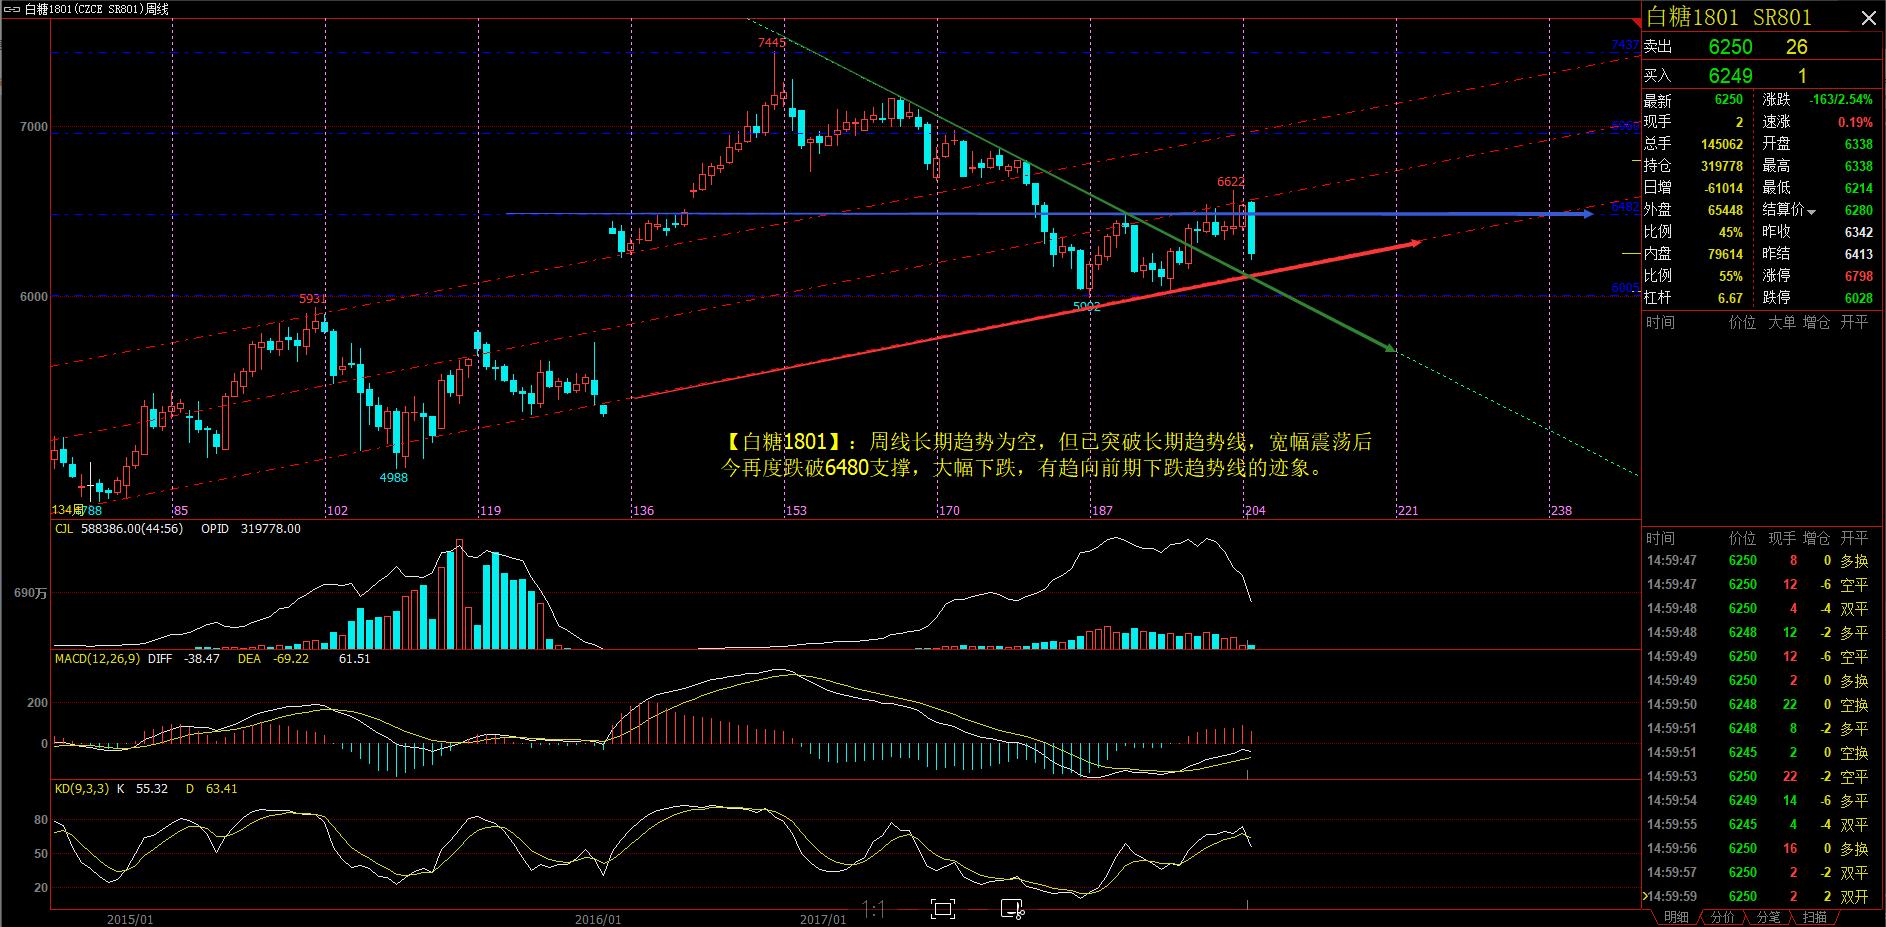Switch to the 扫描 tab
1886x927 pixels.
point(1814,917)
